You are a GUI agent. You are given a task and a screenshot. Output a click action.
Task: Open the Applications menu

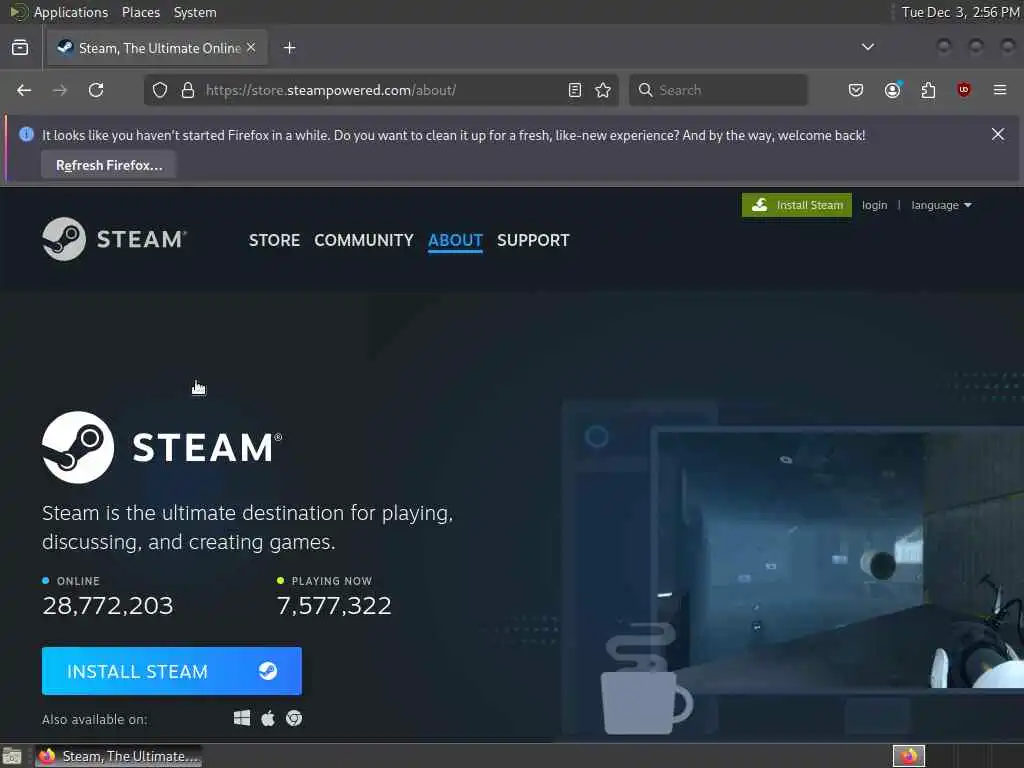click(x=71, y=12)
